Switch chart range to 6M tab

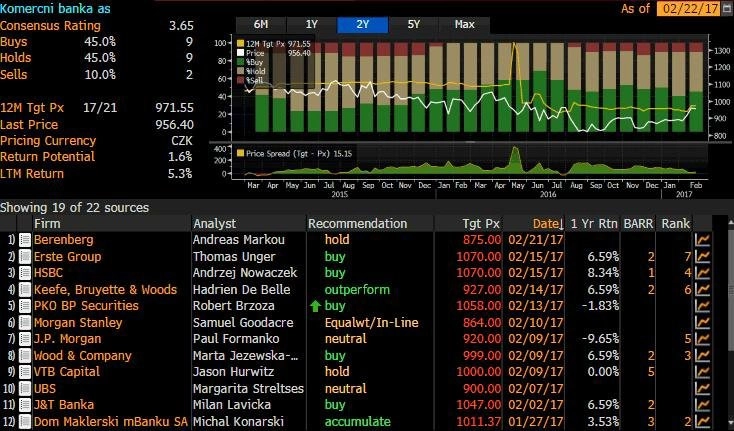click(x=261, y=25)
